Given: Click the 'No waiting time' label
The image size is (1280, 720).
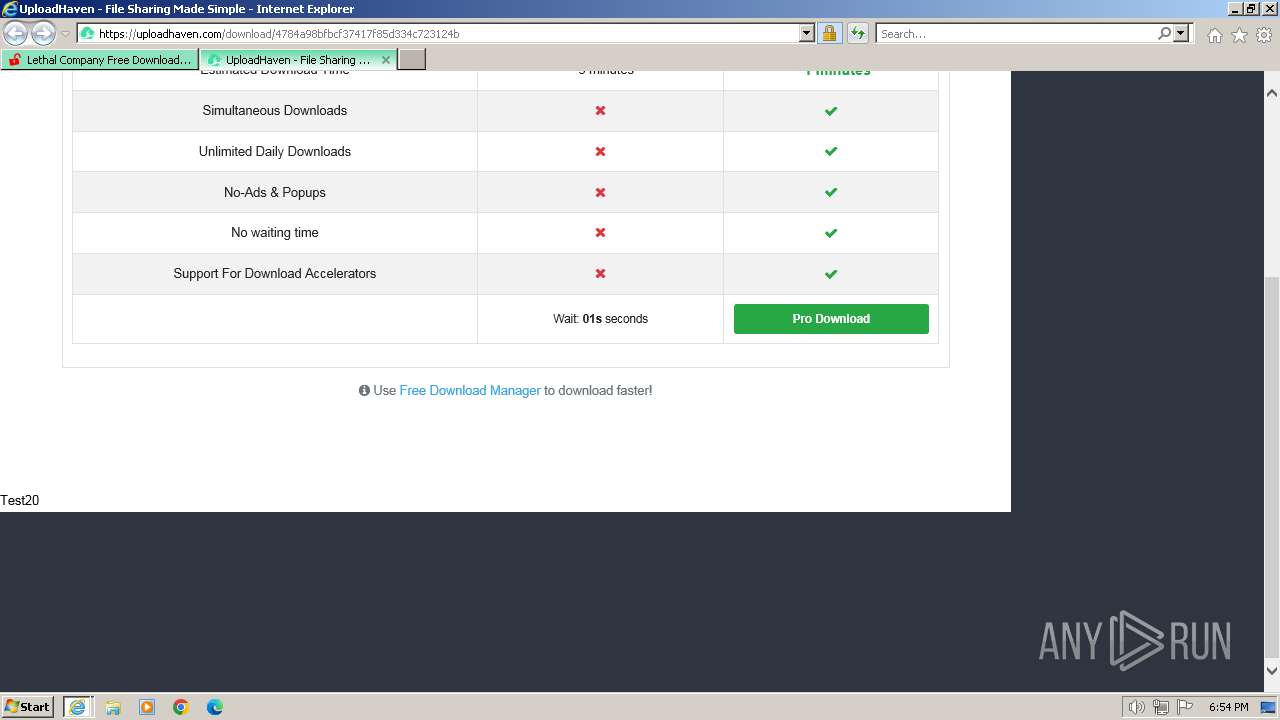Looking at the screenshot, I should (x=275, y=233).
